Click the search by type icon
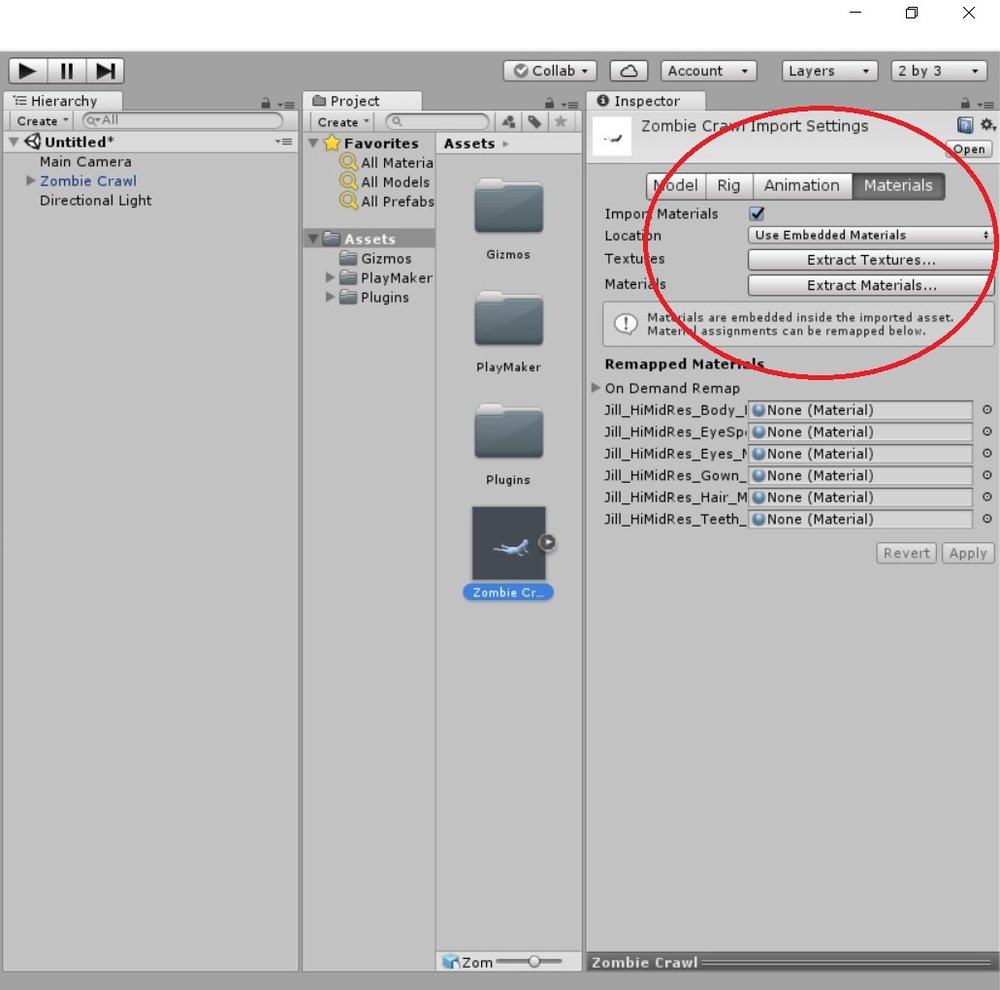 [508, 121]
